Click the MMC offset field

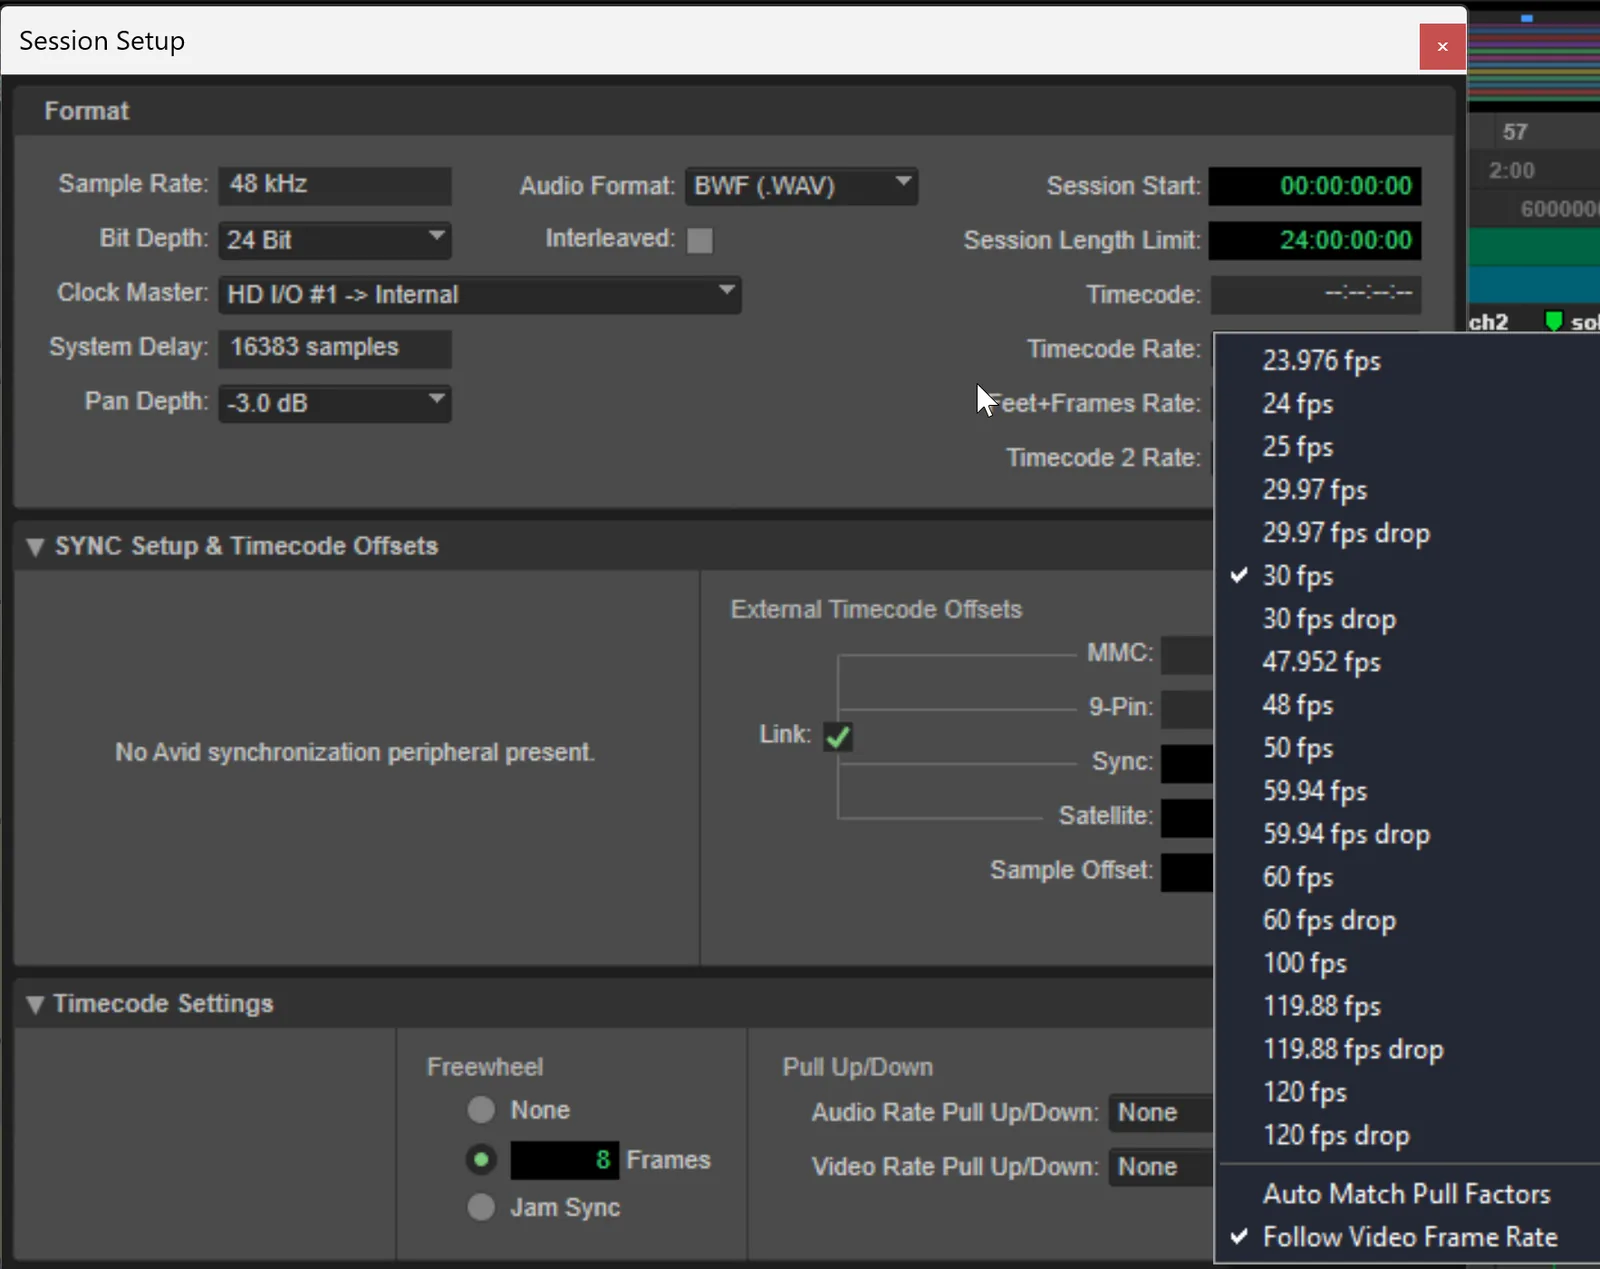point(1187,655)
